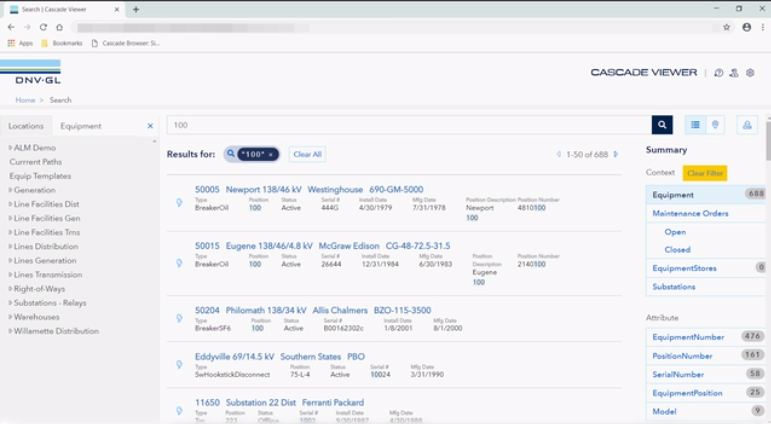Screen dimensions: 771x424
Task: Bookmark this page with the star
Action: [x=726, y=27]
